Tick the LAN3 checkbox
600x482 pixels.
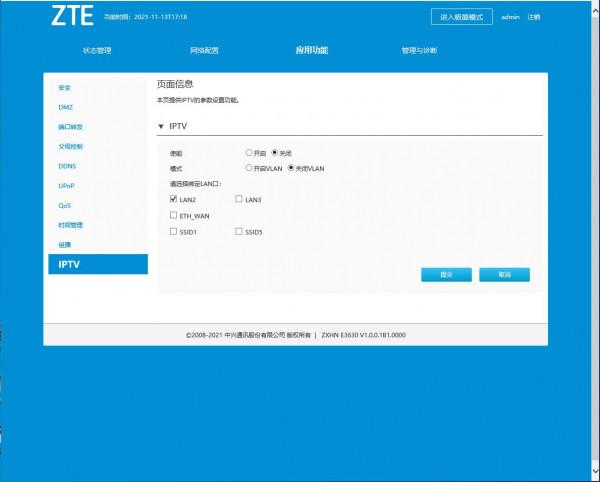239,200
